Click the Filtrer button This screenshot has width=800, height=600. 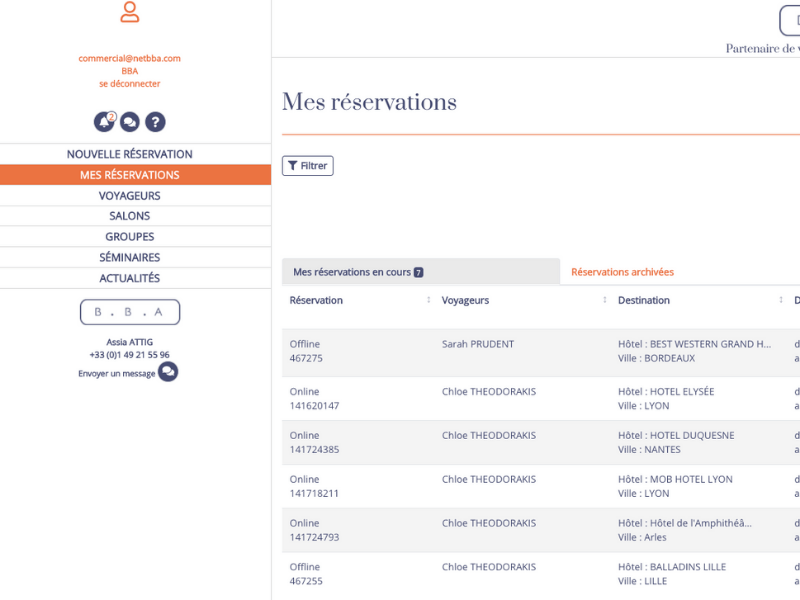(x=308, y=166)
